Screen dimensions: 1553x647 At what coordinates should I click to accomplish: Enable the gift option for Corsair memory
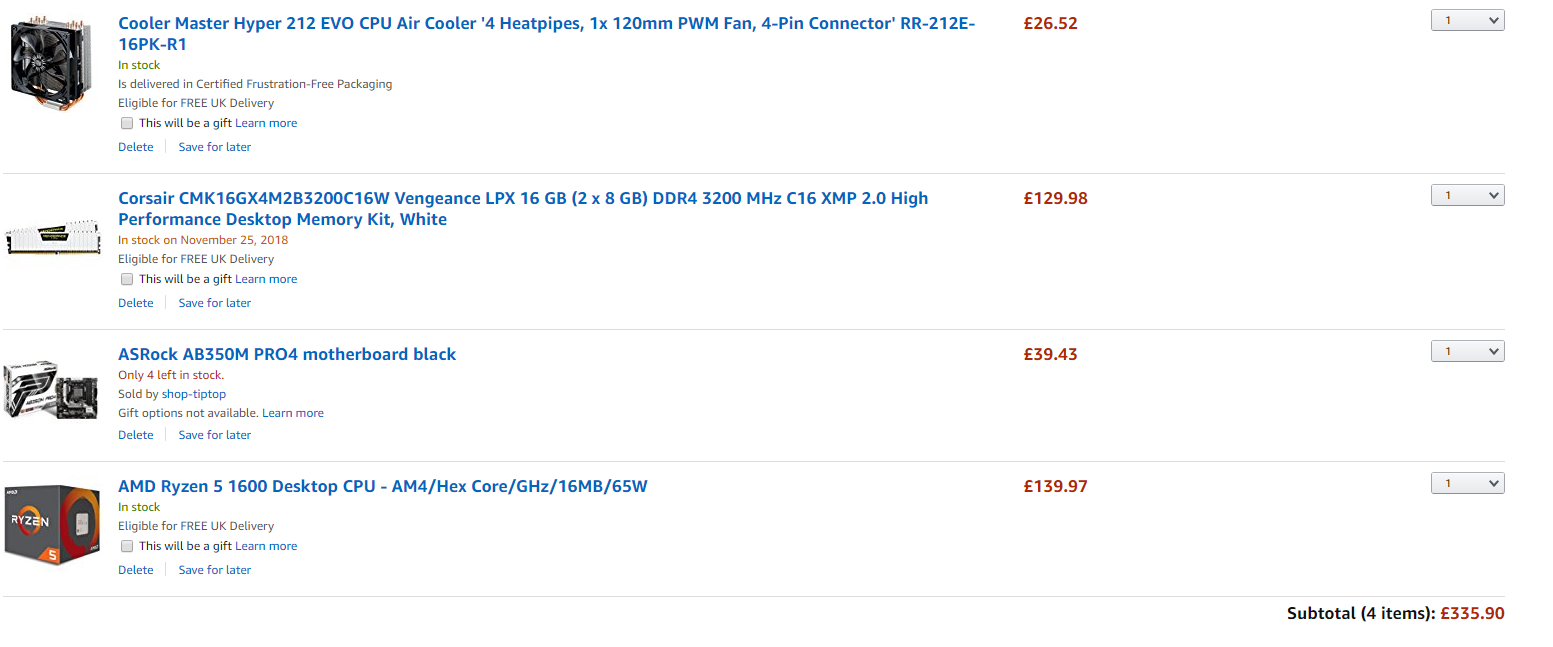click(127, 280)
